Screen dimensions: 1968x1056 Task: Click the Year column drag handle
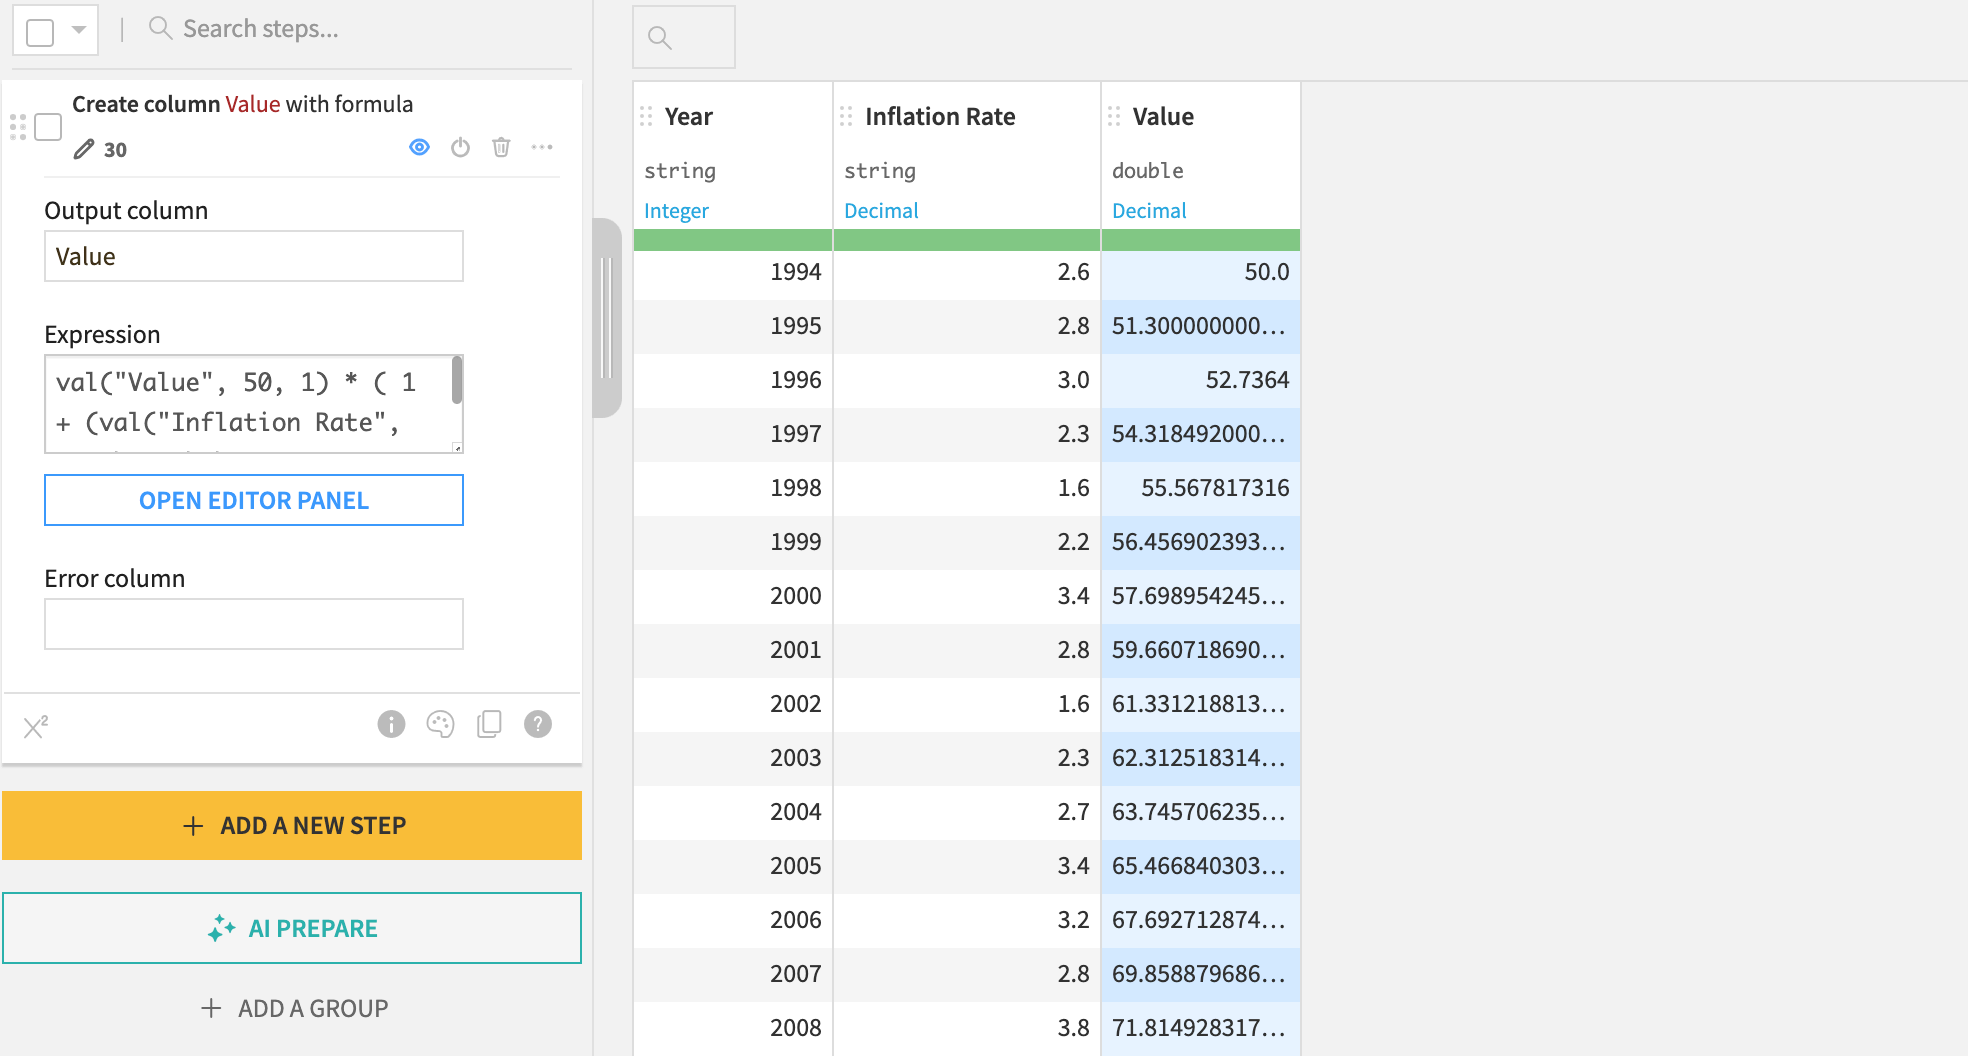(646, 117)
